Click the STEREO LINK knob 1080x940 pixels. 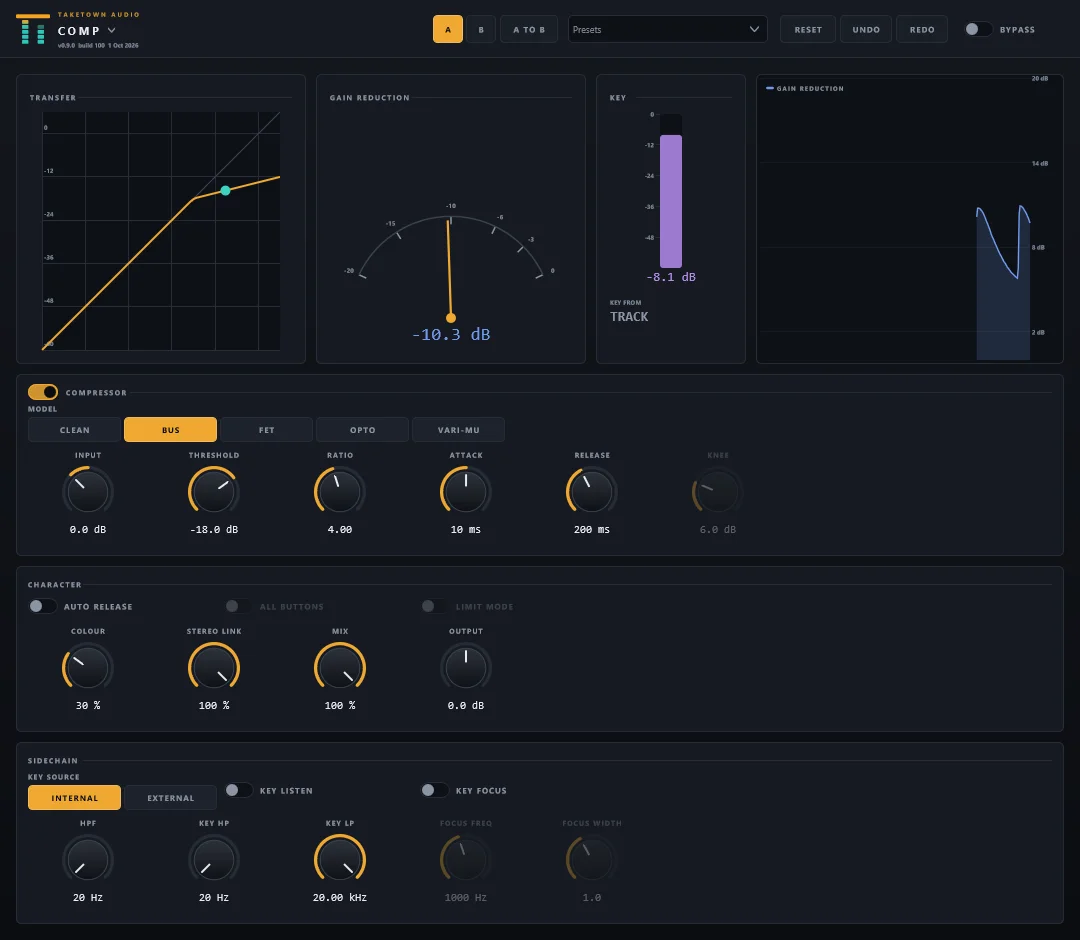(214, 667)
